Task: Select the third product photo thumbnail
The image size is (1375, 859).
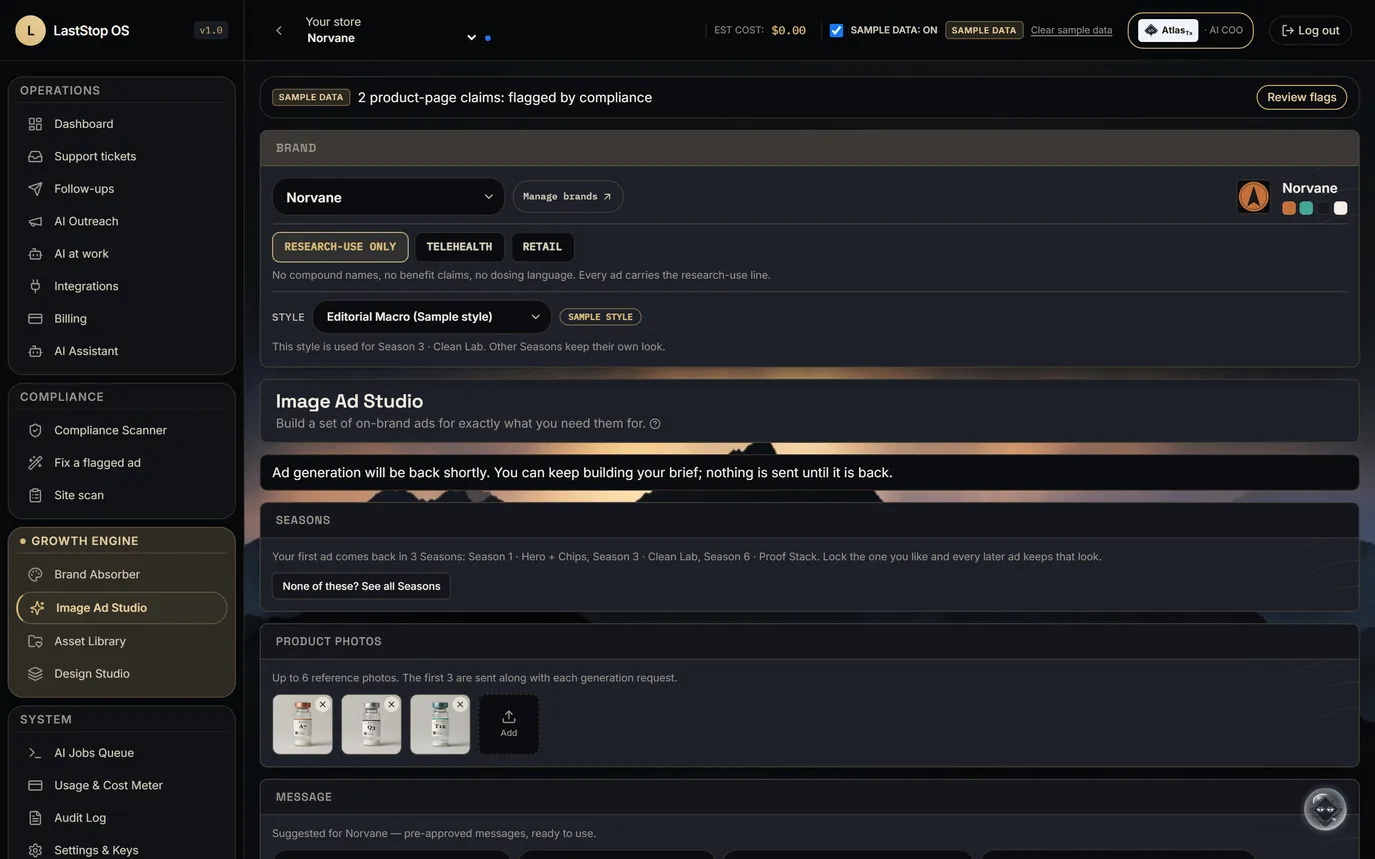Action: (x=440, y=725)
